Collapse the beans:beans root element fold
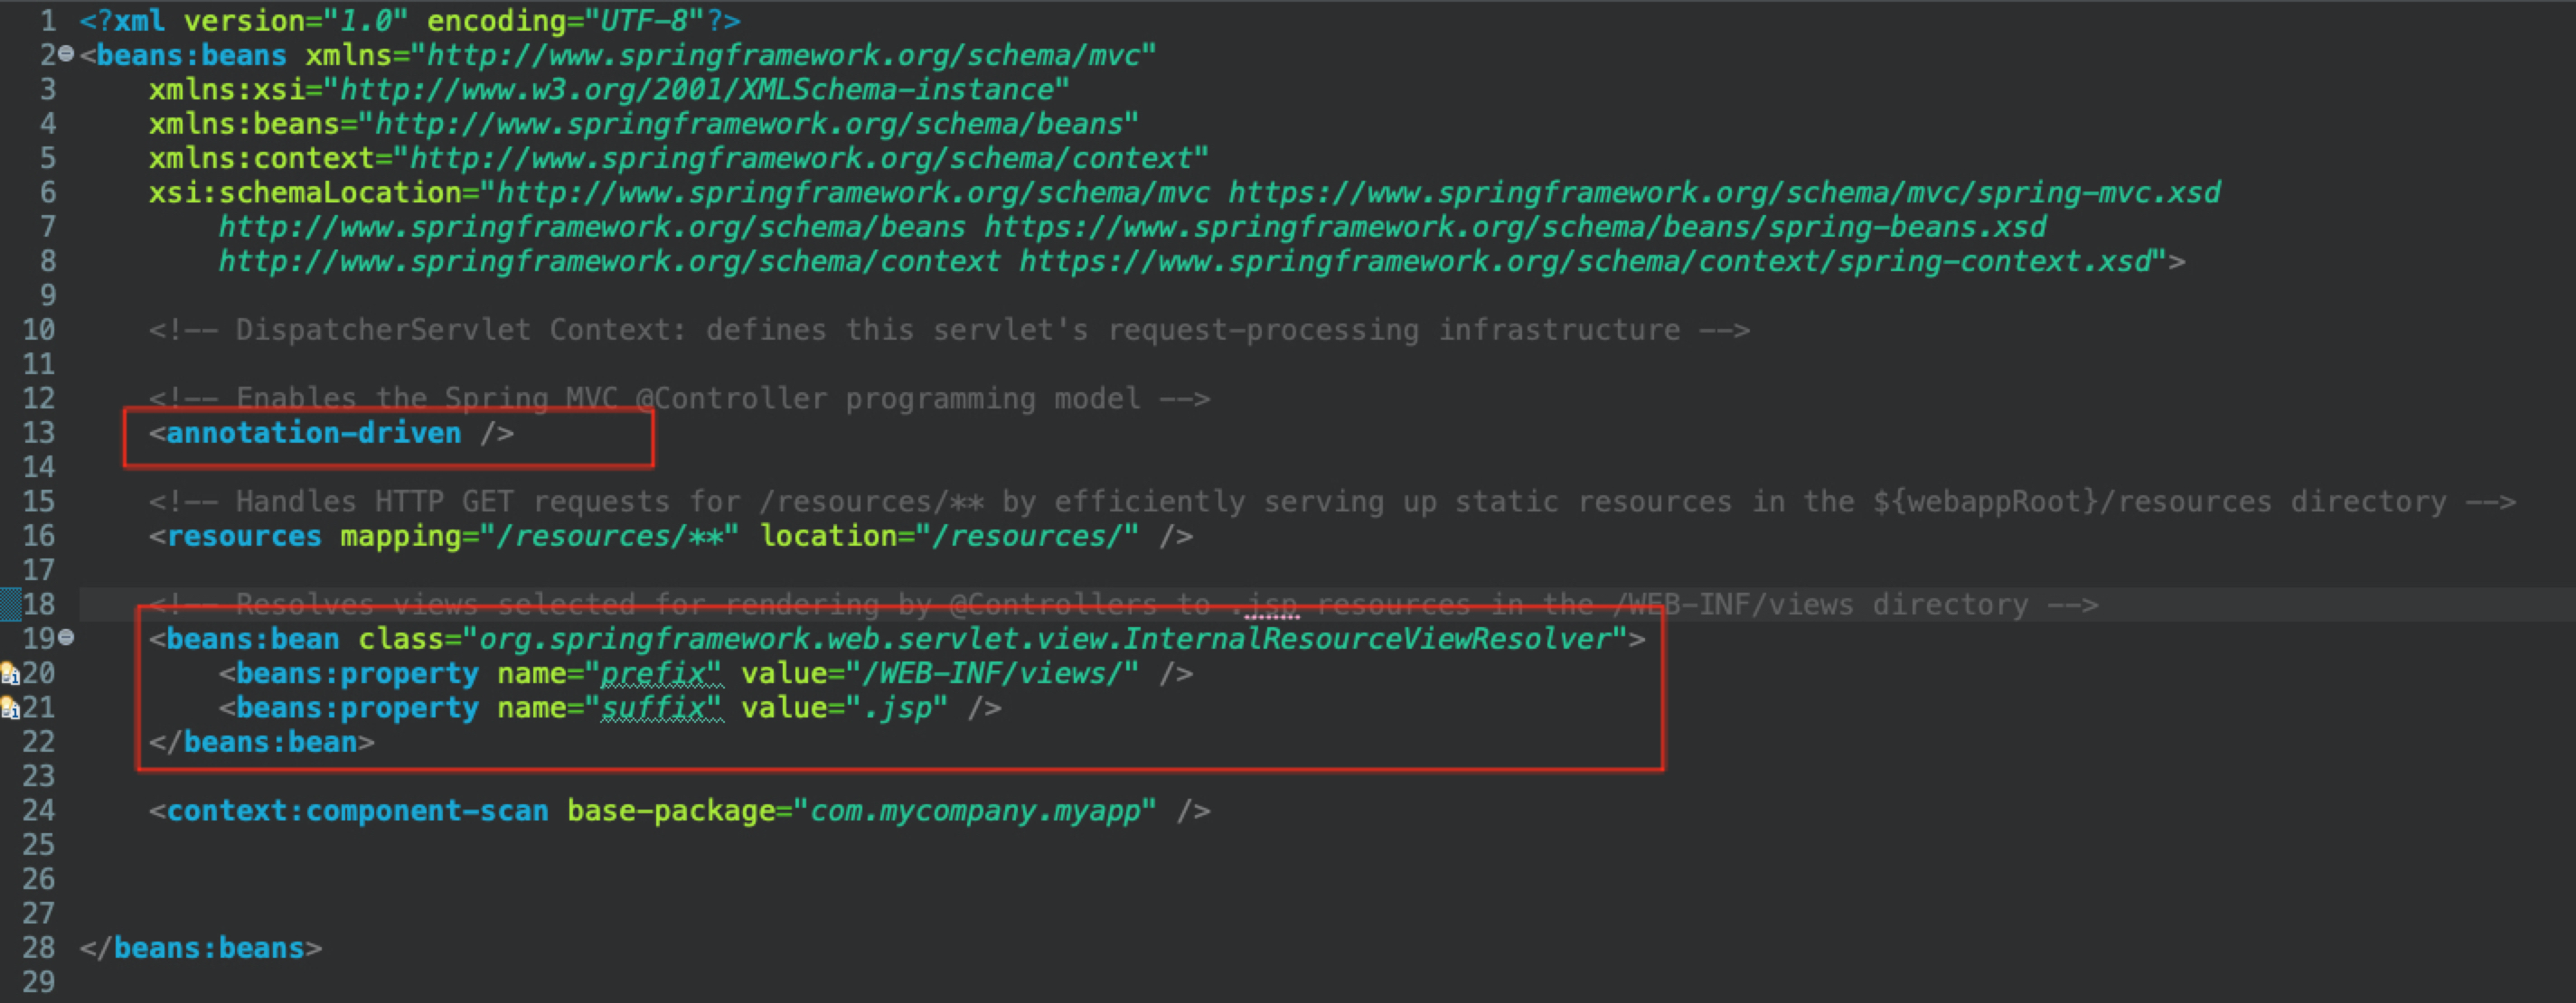This screenshot has width=2576, height=1003. 66,54
